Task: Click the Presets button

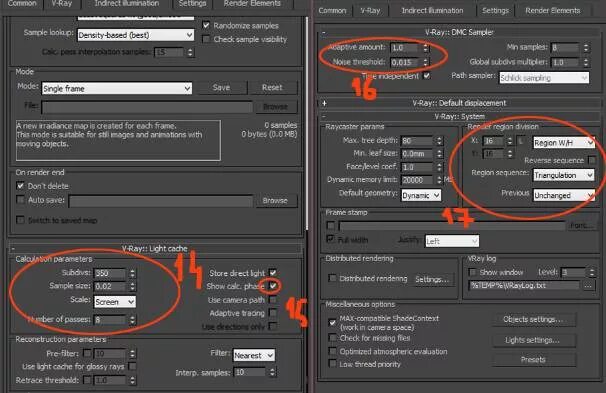Action: [533, 360]
